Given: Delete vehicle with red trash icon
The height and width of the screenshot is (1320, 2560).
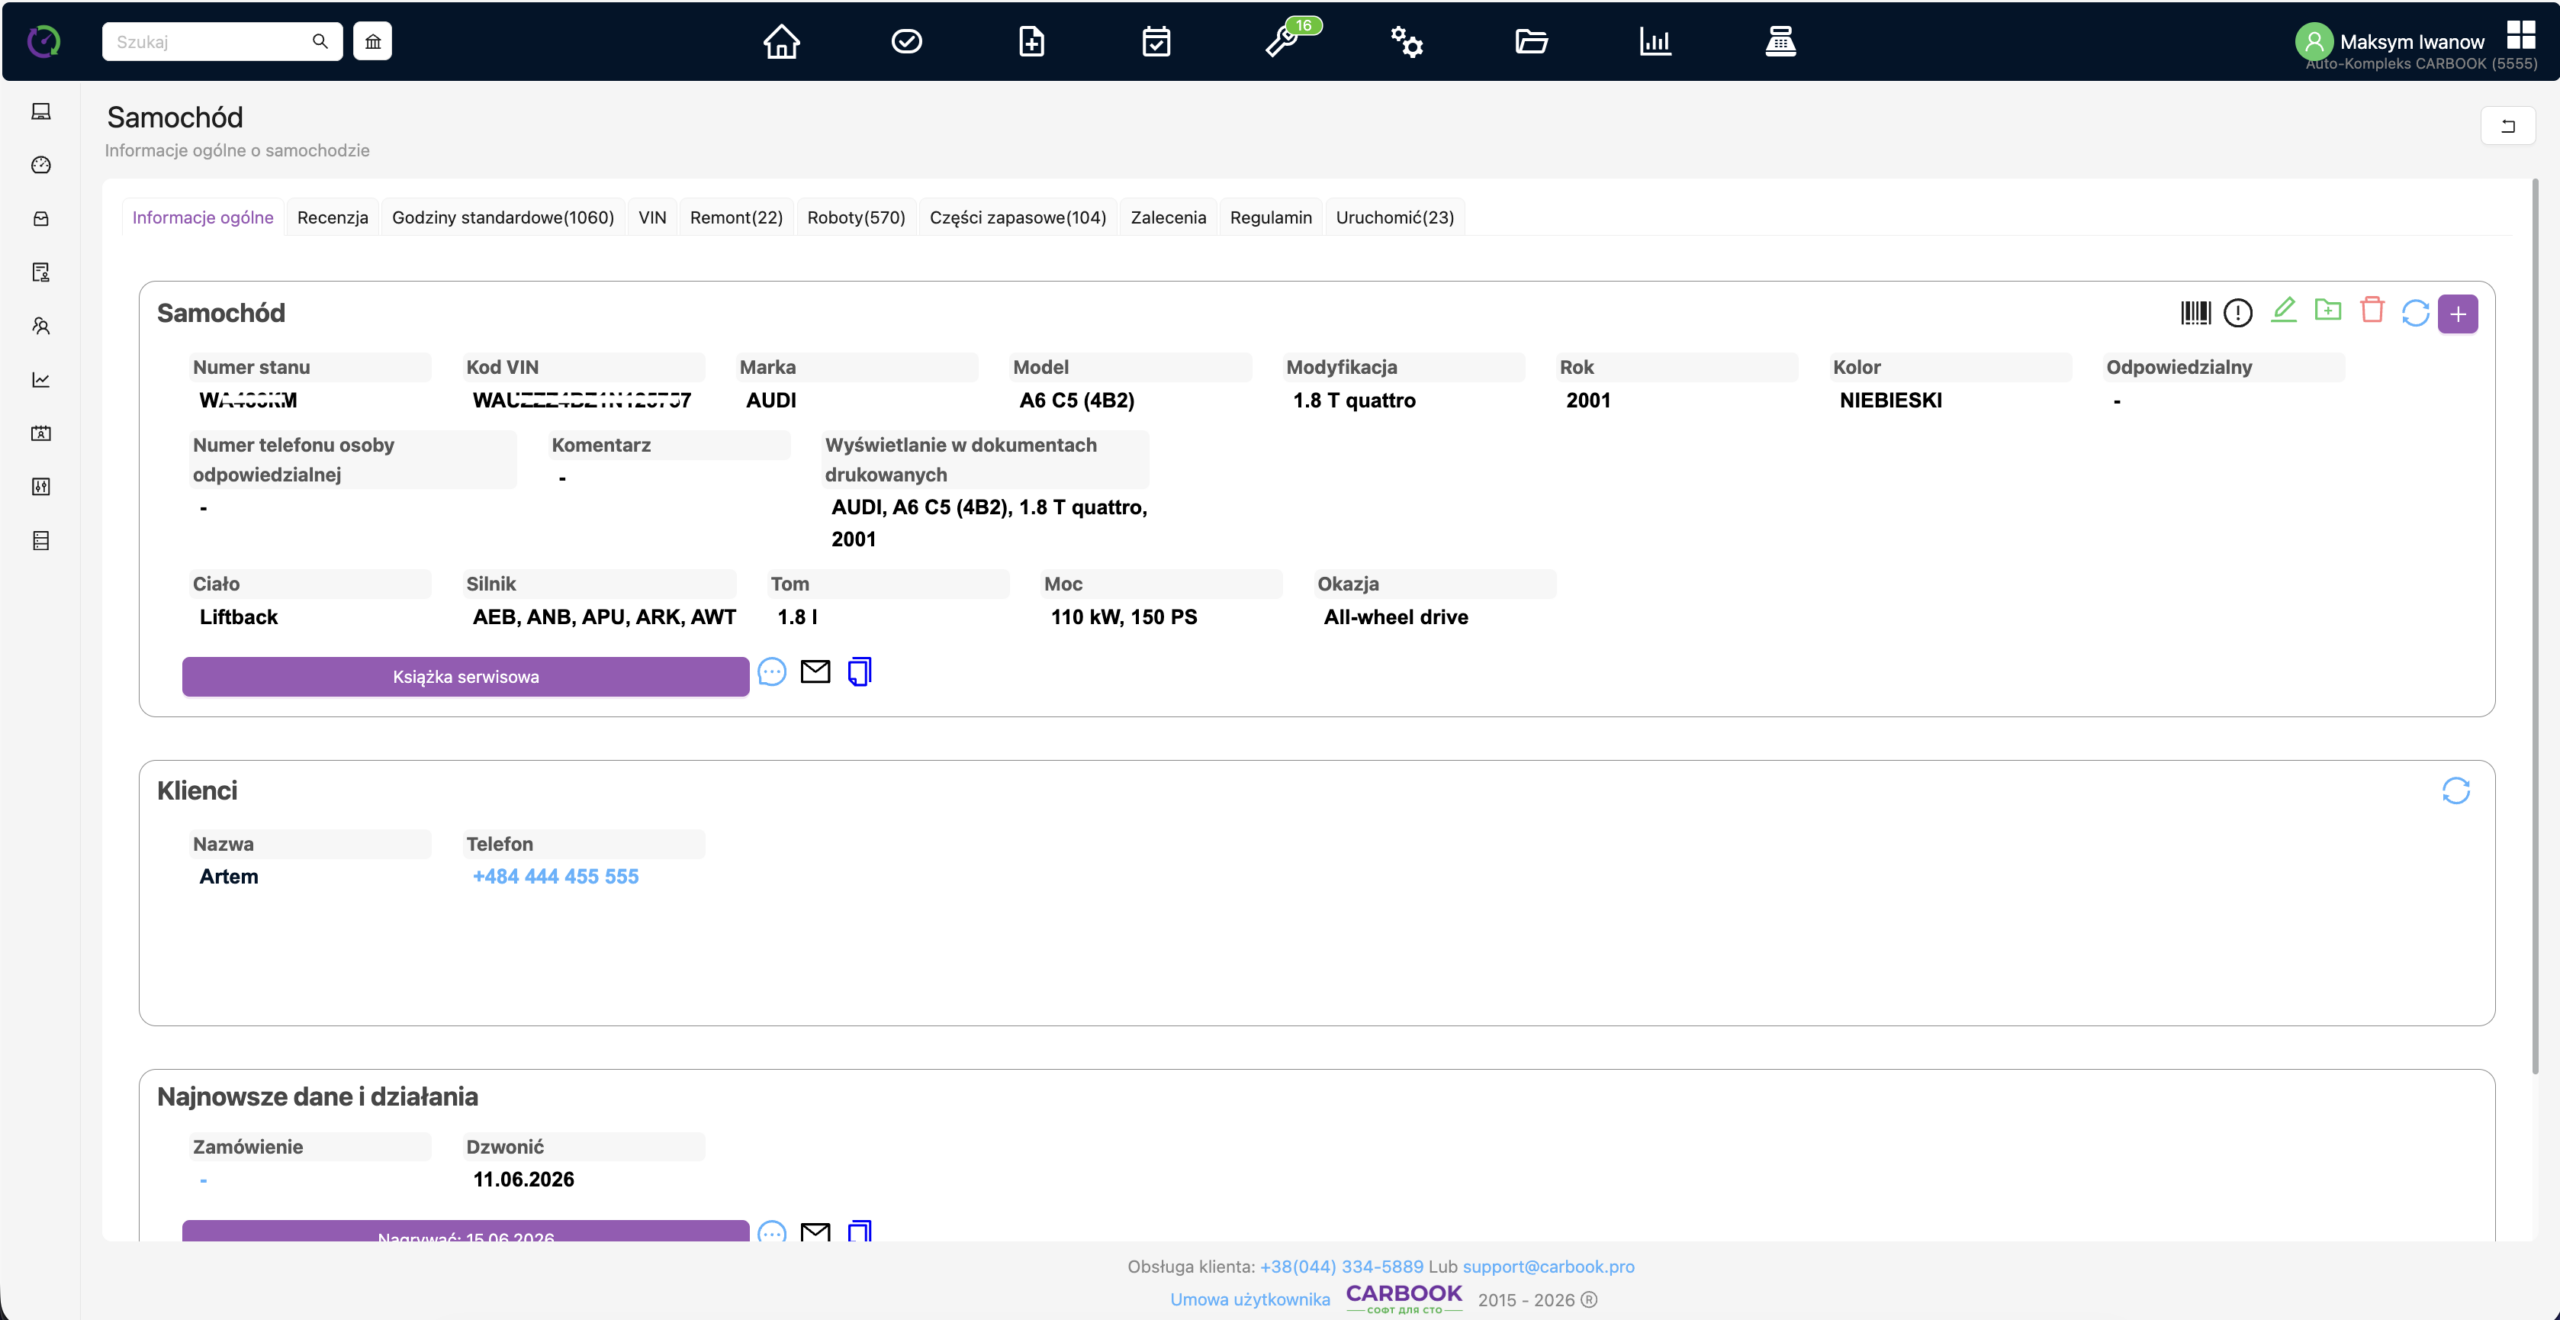Looking at the screenshot, I should coord(2372,311).
